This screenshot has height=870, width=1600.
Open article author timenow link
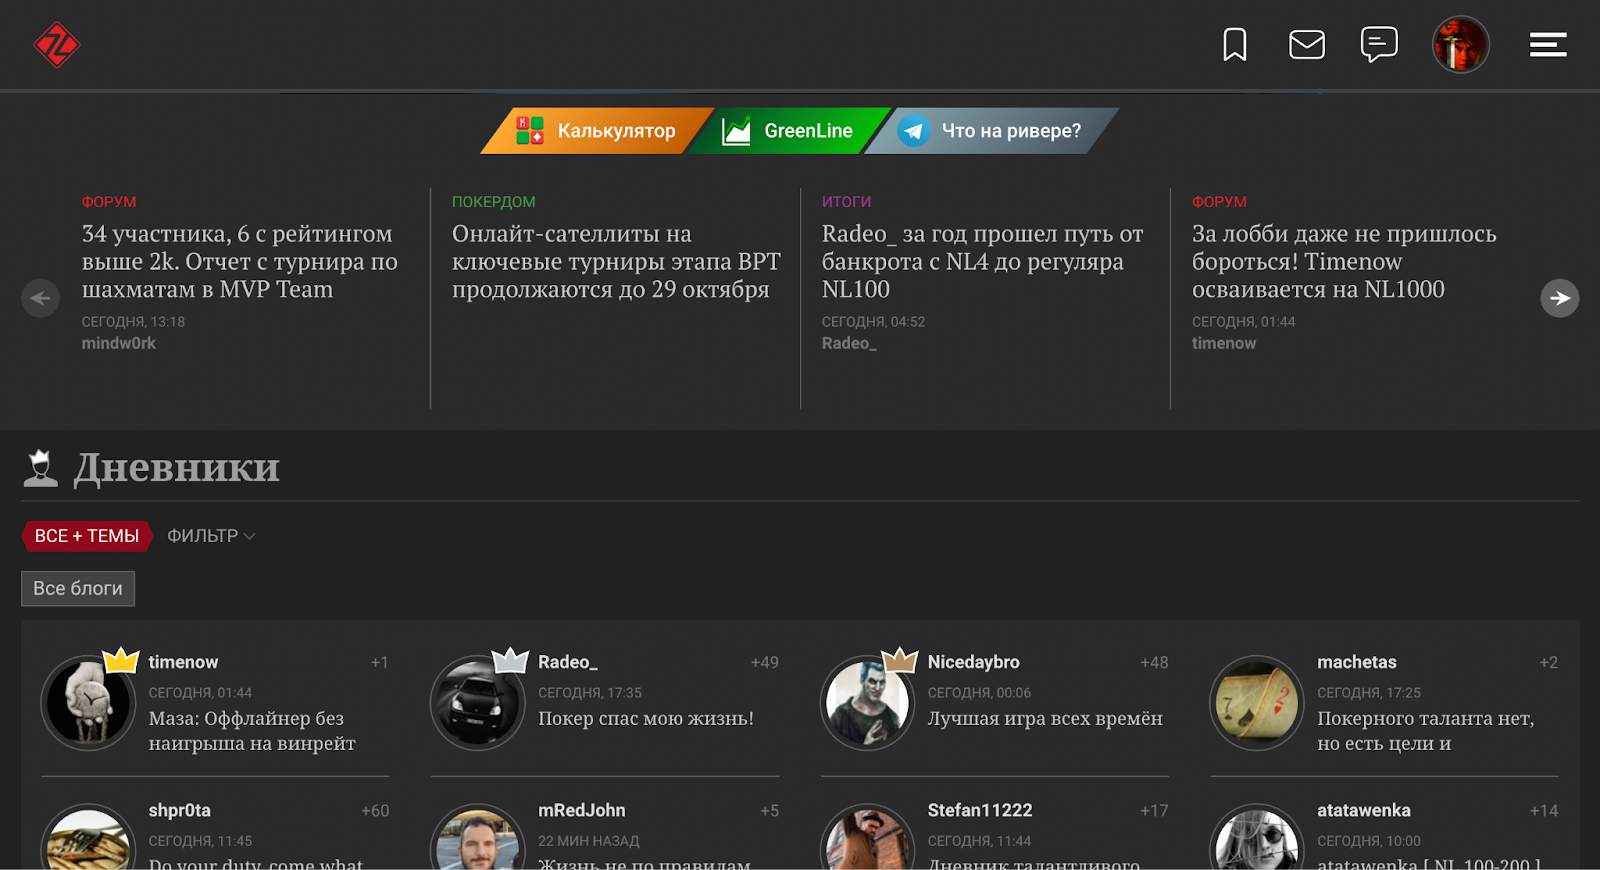point(1224,343)
